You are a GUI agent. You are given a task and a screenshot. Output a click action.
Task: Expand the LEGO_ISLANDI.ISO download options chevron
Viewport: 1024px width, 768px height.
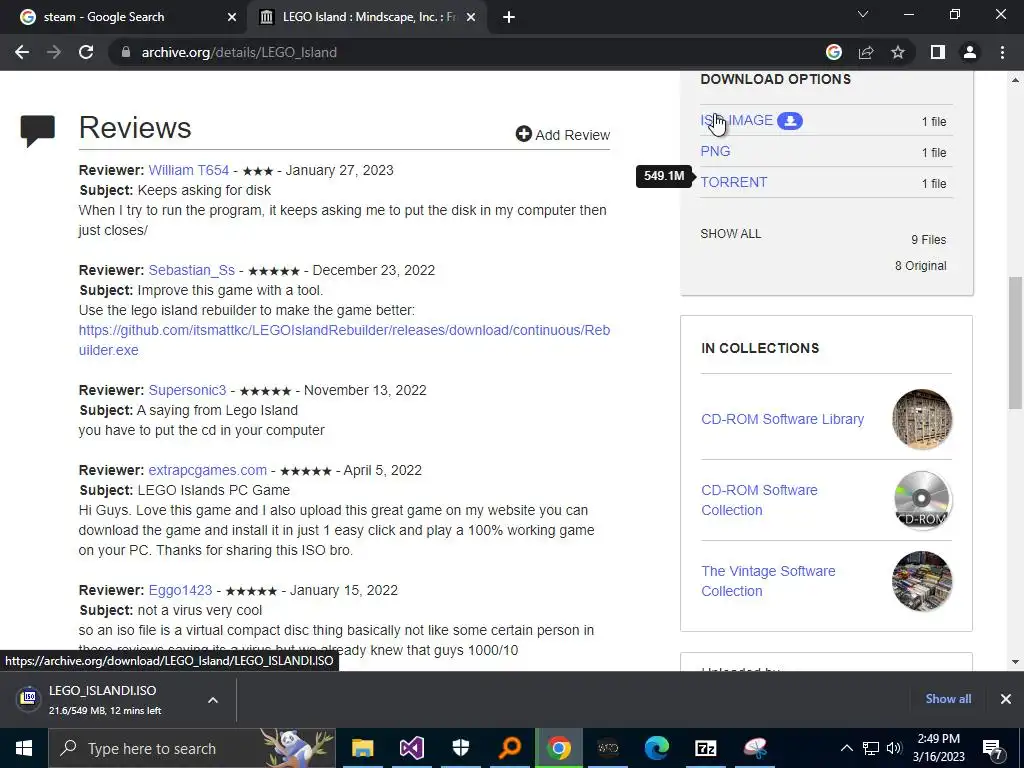click(213, 699)
